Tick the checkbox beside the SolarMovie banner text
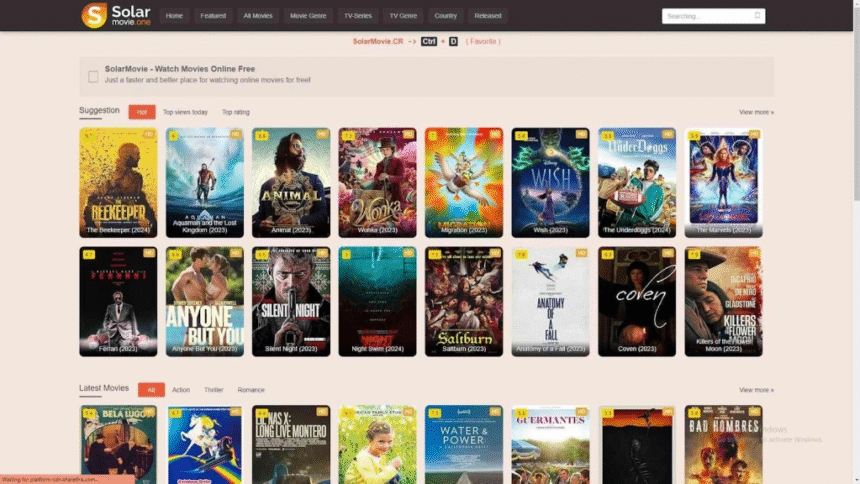The width and height of the screenshot is (860, 484). click(93, 77)
